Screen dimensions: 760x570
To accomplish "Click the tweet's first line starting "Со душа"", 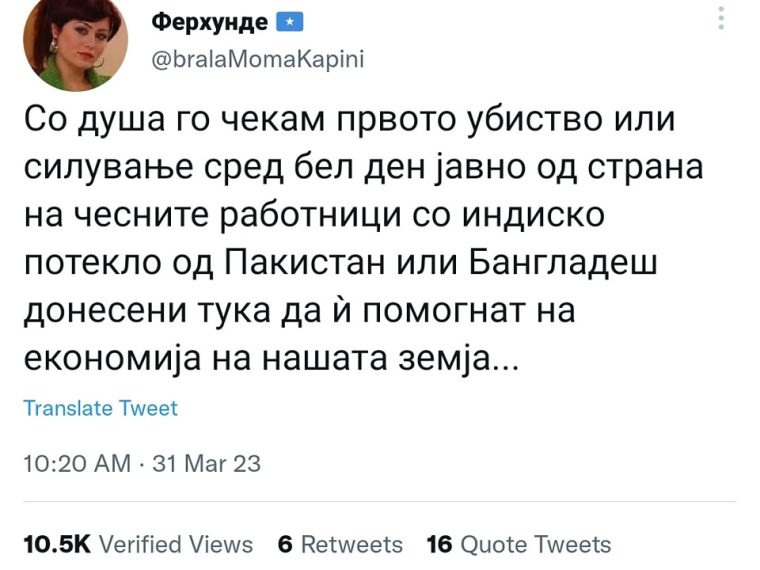I will 349,119.
